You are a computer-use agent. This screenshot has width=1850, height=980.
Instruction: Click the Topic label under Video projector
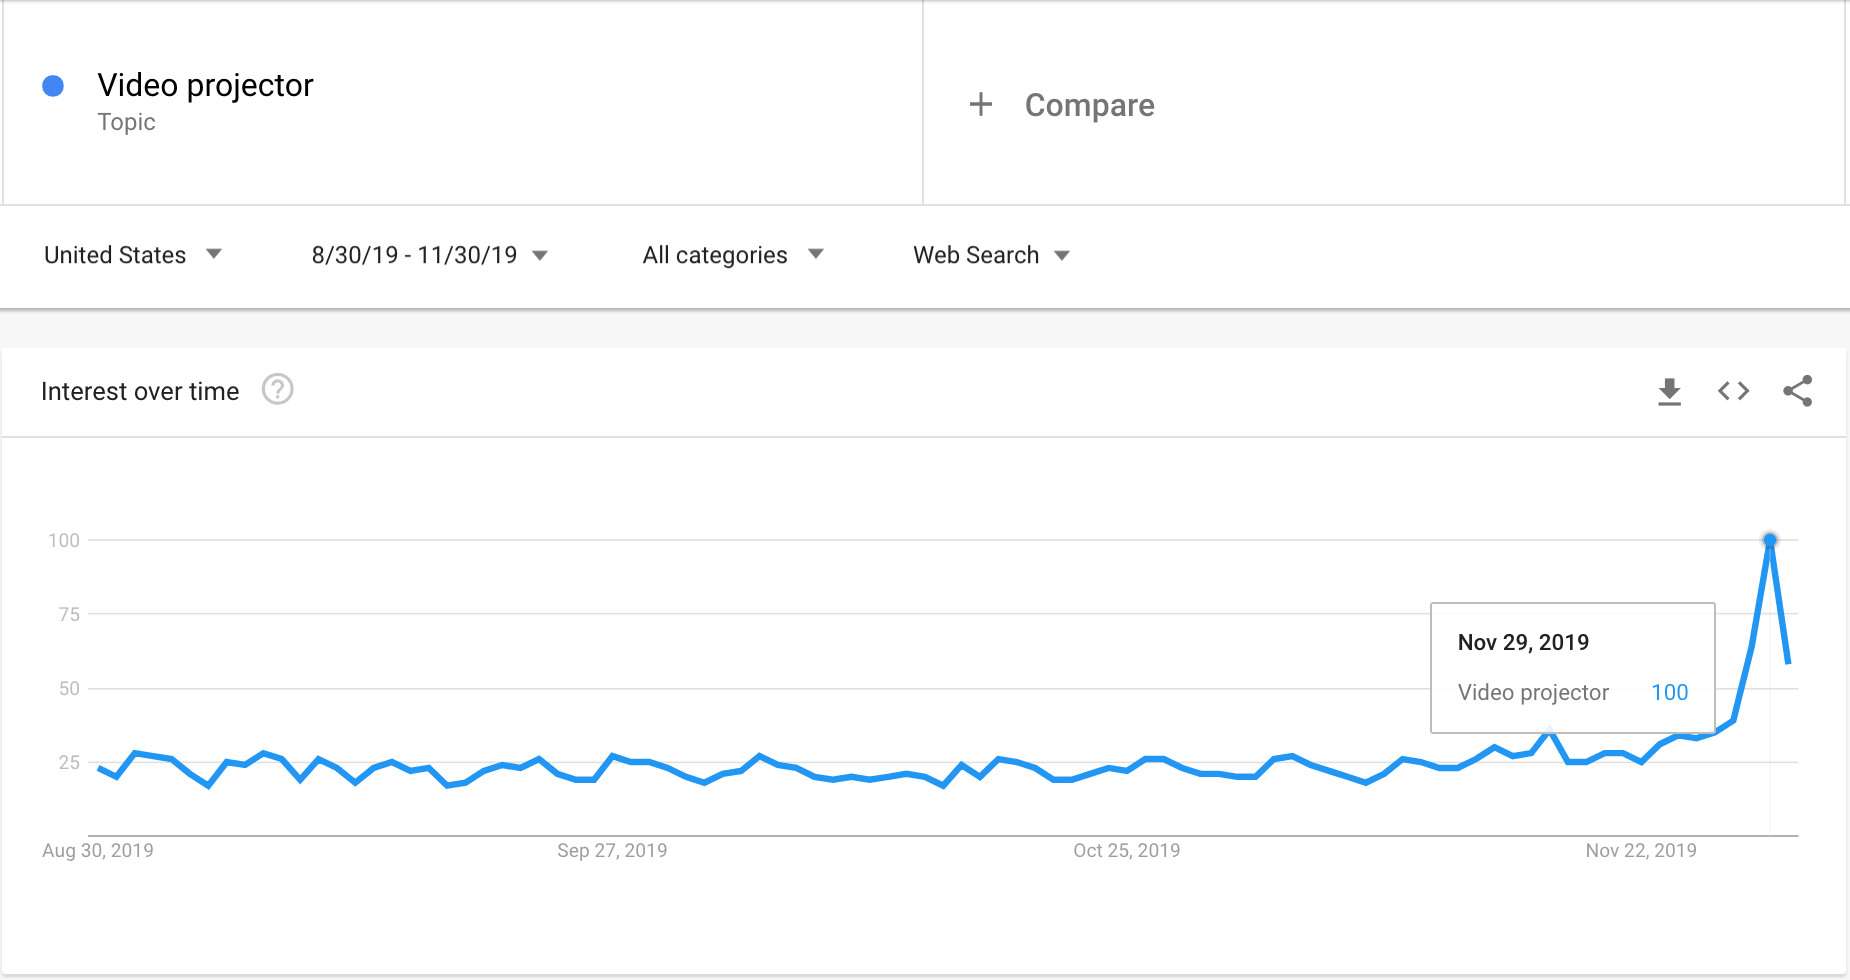tap(126, 122)
